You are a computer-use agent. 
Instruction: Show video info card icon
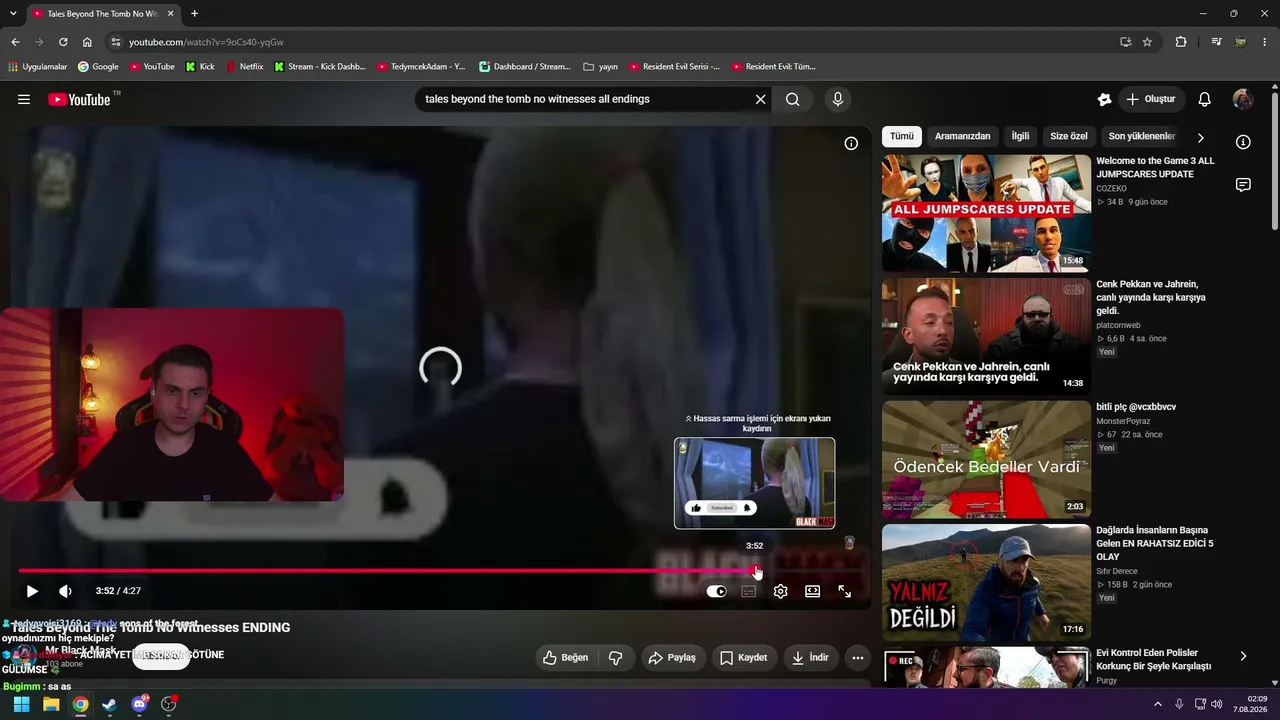click(851, 143)
